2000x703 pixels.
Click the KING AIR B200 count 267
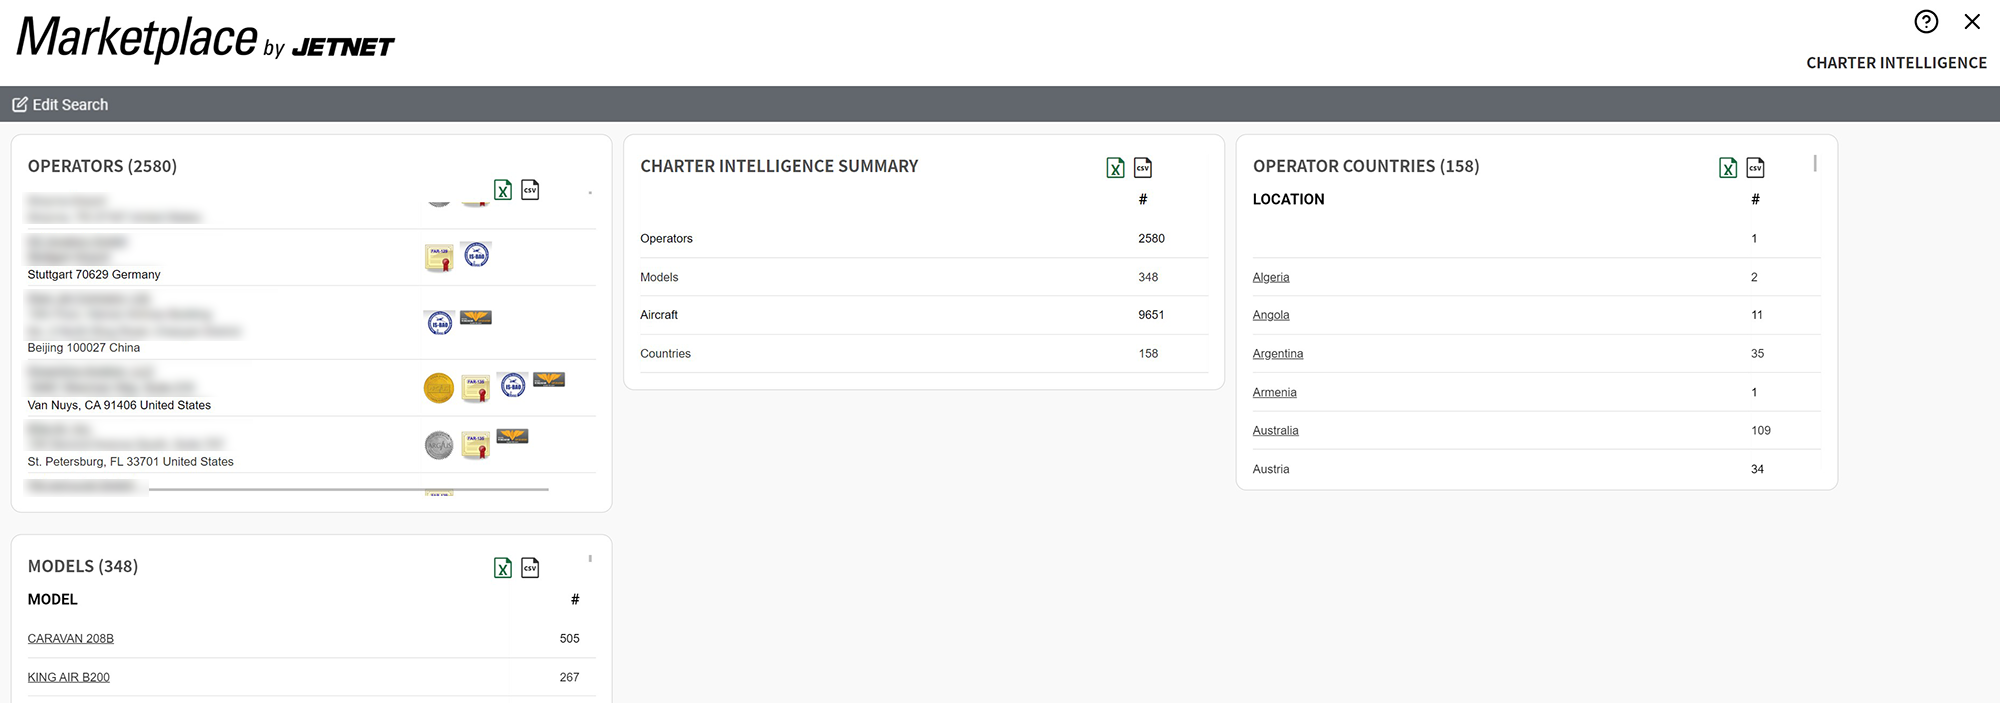570,678
